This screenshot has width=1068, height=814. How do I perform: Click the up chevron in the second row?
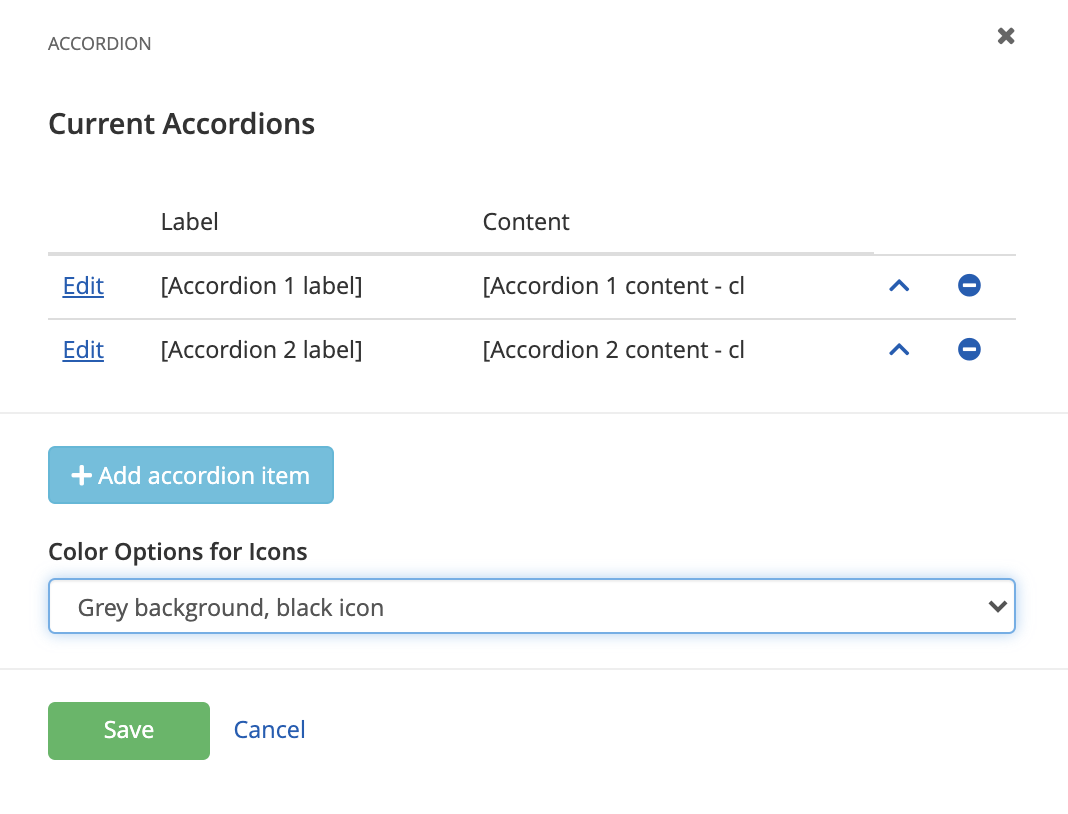pyautogui.click(x=899, y=349)
